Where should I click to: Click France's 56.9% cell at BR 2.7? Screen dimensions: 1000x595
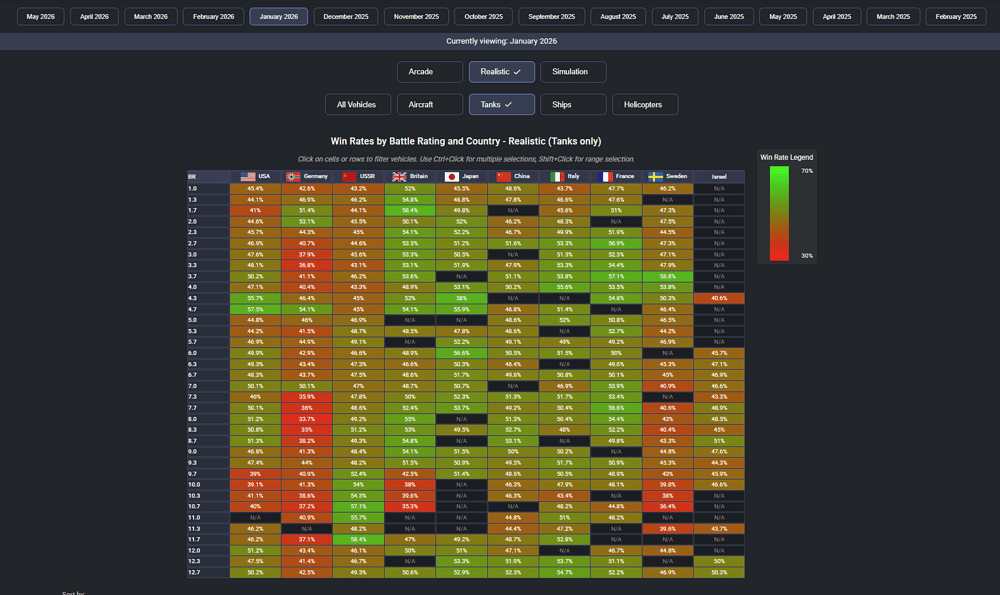tap(616, 244)
